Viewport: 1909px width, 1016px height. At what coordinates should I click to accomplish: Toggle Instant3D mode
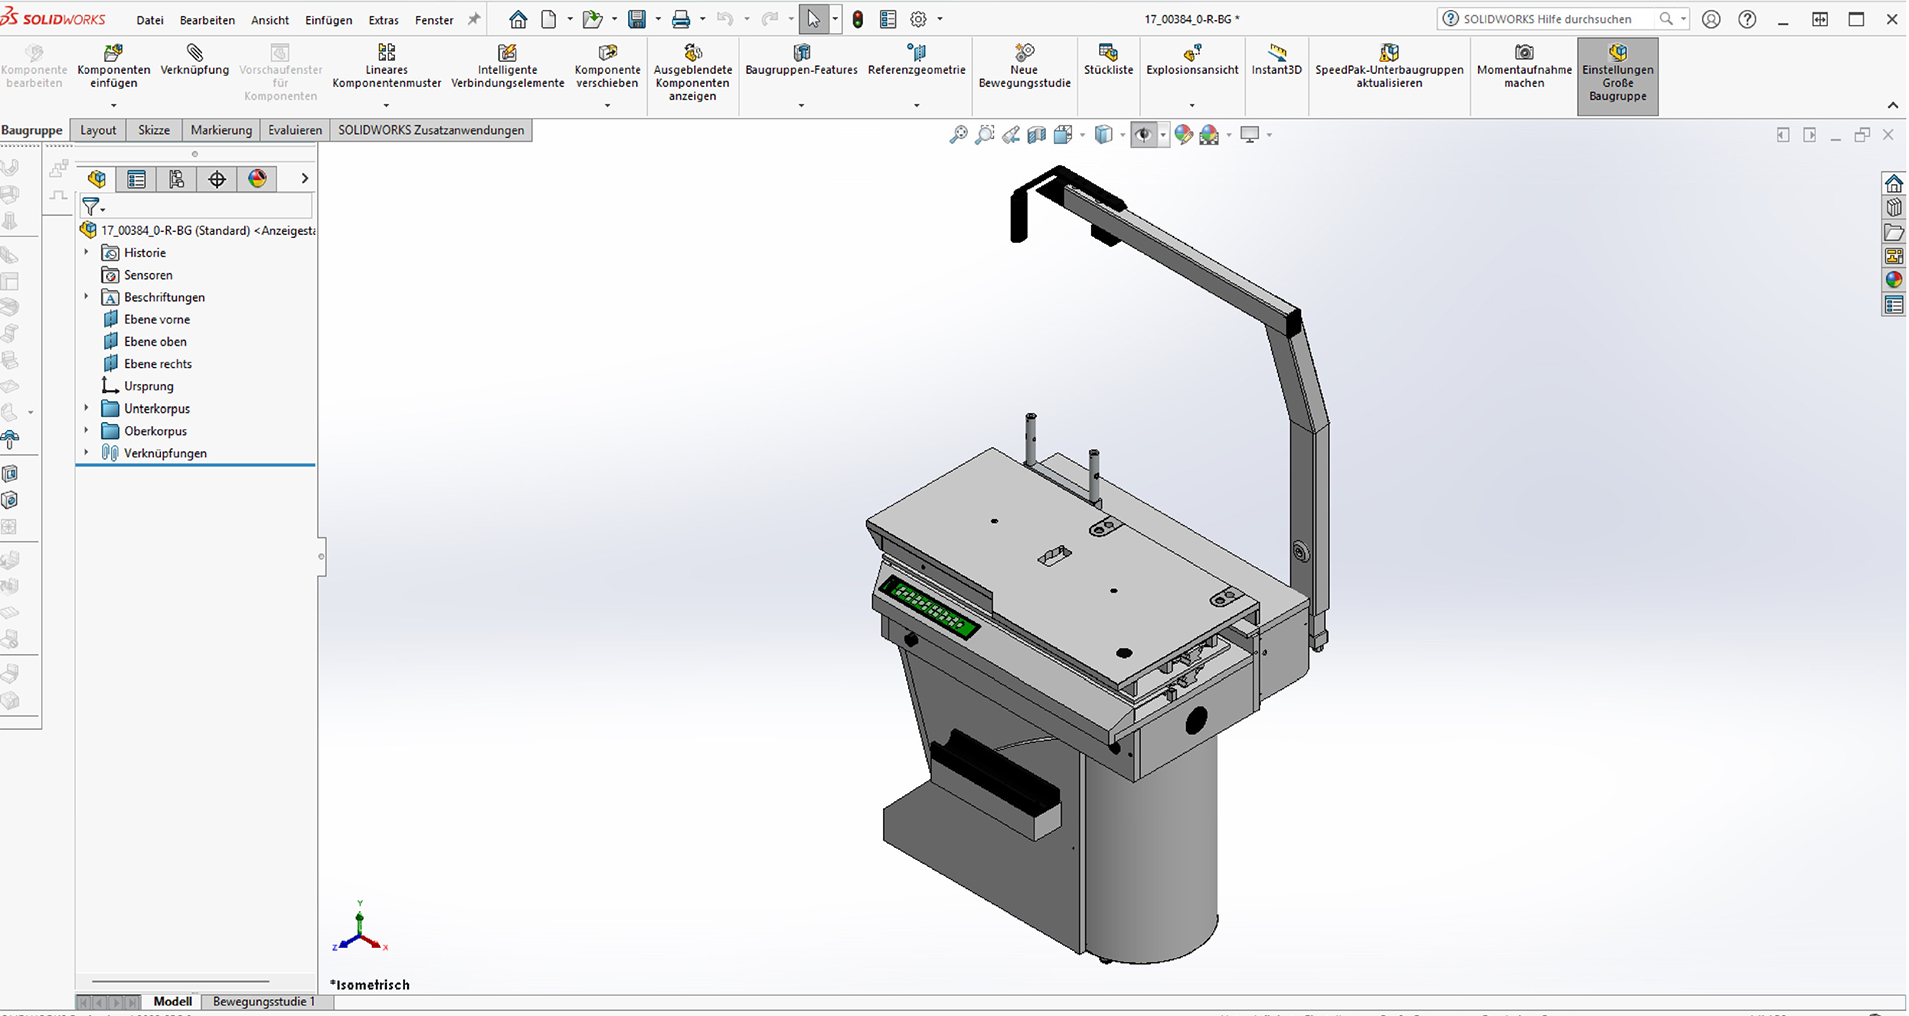tap(1277, 60)
